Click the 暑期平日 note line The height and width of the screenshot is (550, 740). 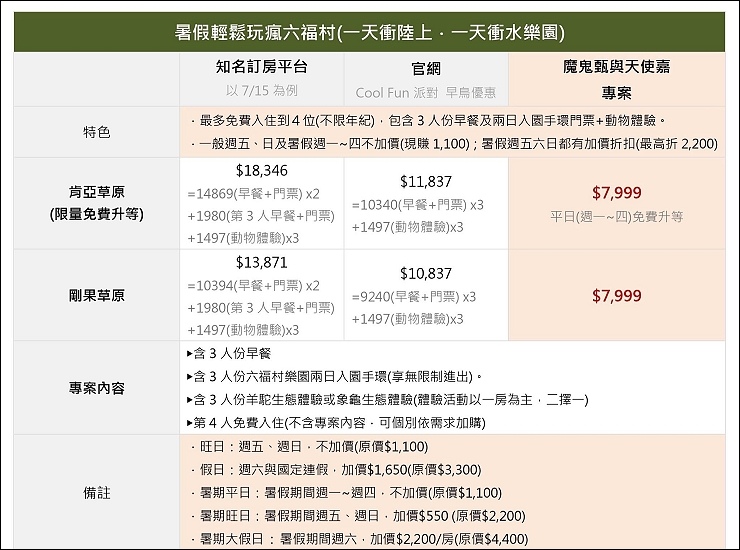coord(346,493)
